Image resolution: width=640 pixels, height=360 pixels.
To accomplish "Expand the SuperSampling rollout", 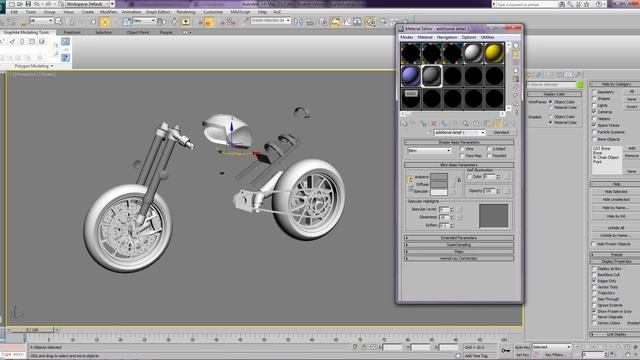I will coord(459,245).
